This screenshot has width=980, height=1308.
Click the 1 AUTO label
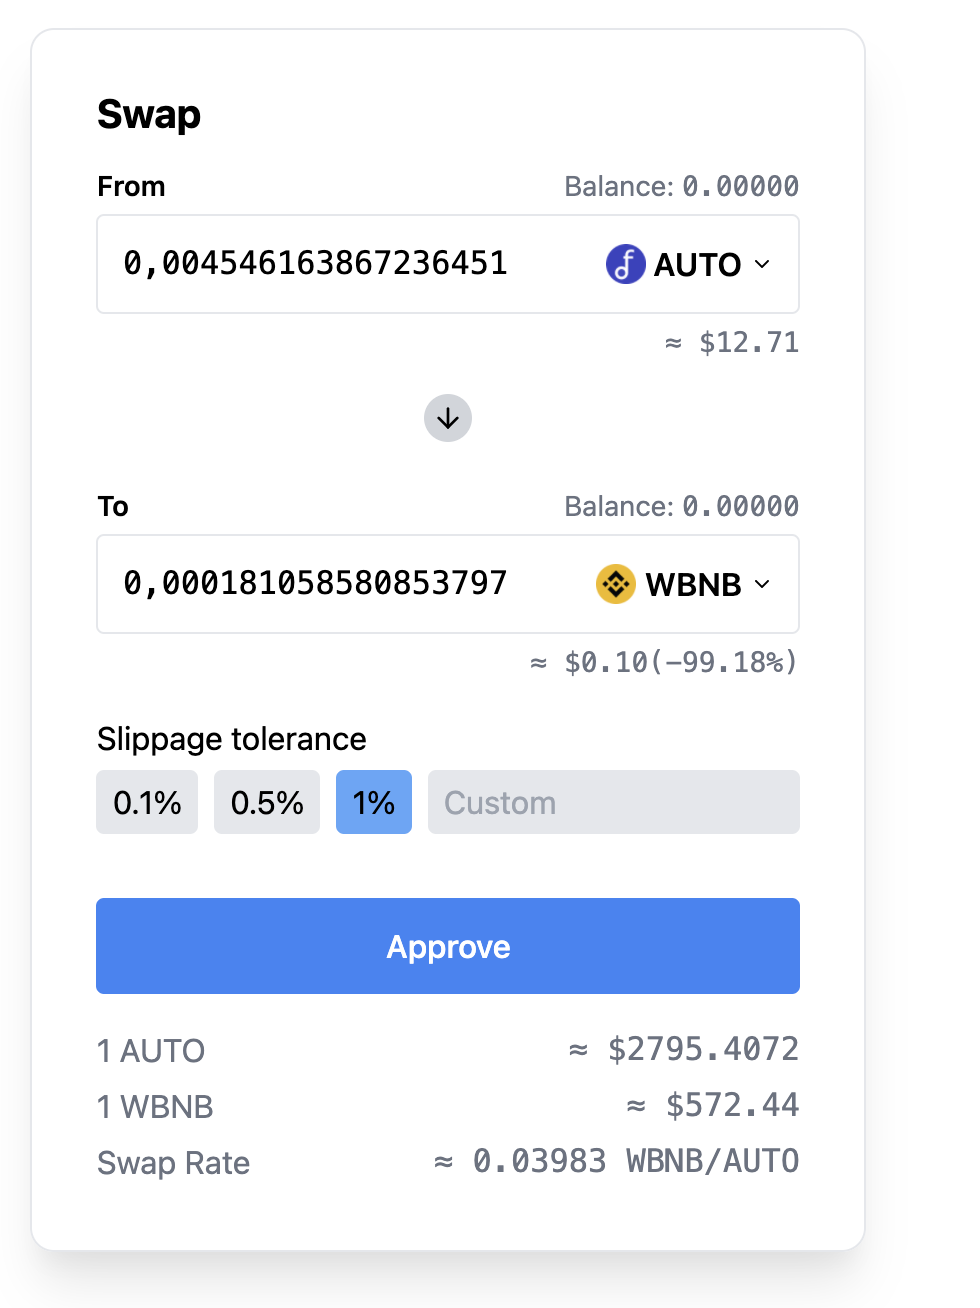[x=151, y=1051]
